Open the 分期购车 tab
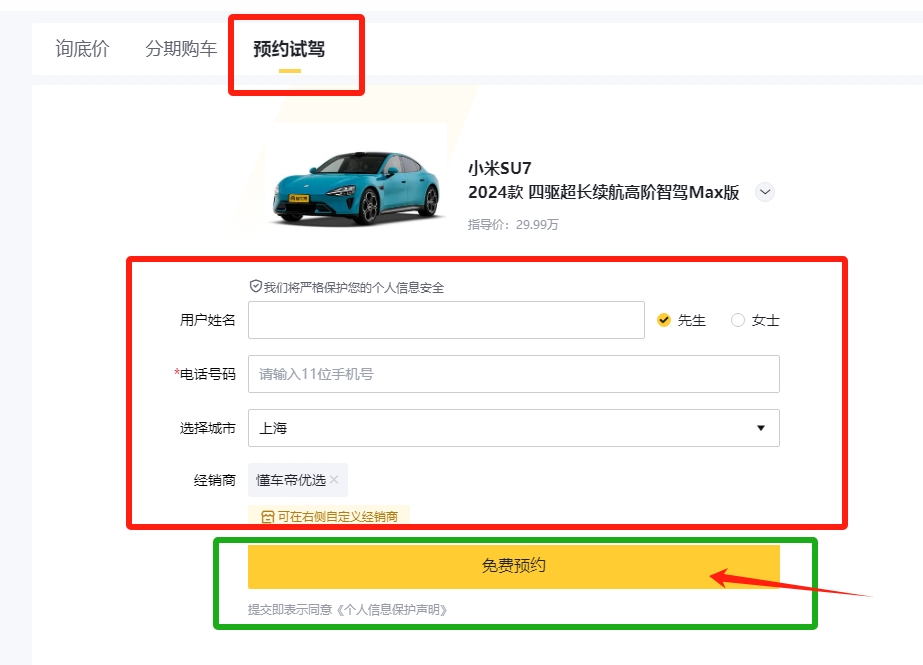The width and height of the screenshot is (923, 665). tap(181, 49)
